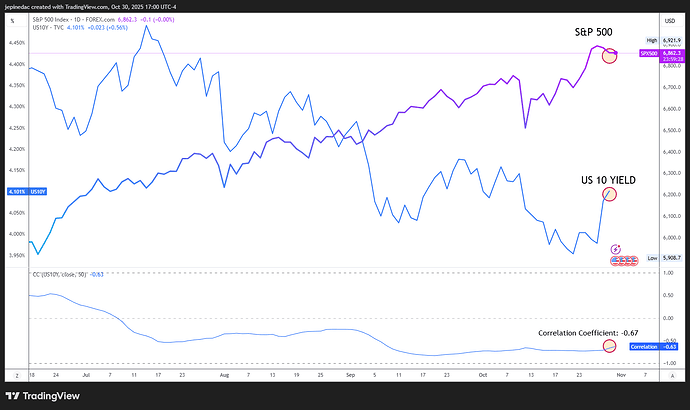Screen dimensions: 690x410
Task: Click the flag event markers near Low label
Action: tap(624, 260)
